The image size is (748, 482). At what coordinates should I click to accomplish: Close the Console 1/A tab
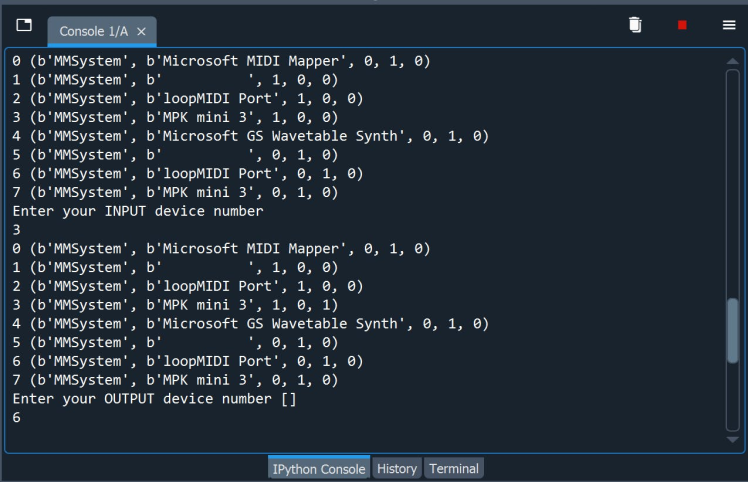141,32
